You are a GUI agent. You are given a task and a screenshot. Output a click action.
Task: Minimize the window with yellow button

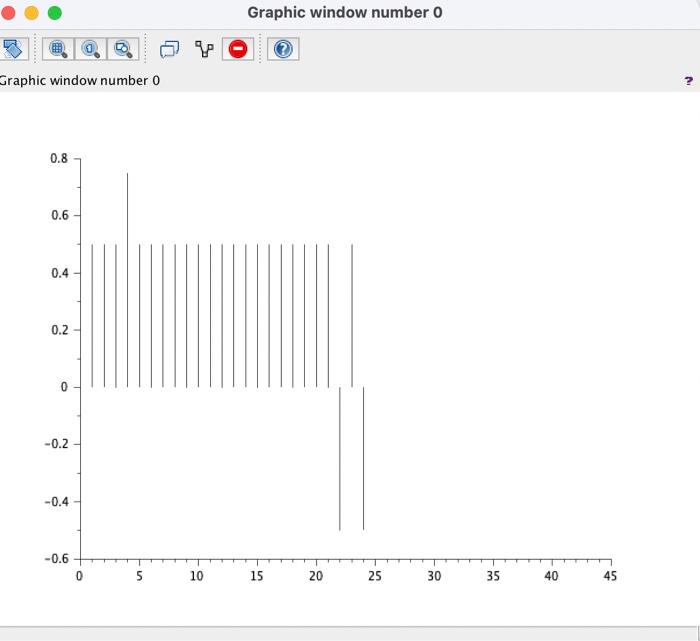[31, 12]
